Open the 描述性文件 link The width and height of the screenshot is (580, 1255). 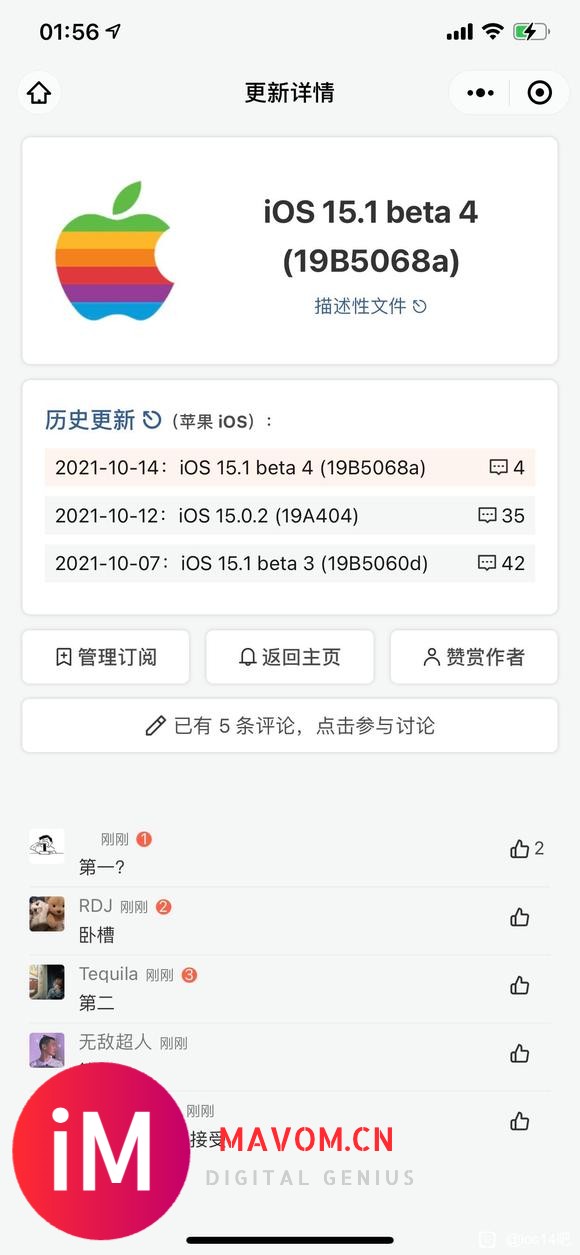click(360, 306)
